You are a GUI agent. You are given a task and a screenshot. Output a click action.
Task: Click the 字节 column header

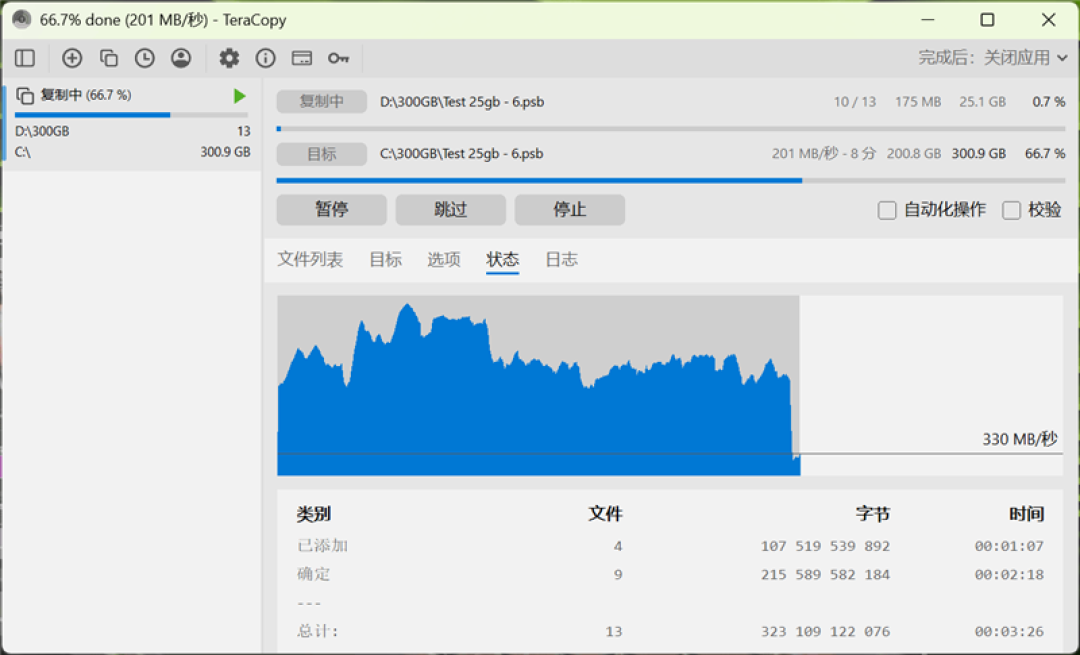tap(873, 514)
